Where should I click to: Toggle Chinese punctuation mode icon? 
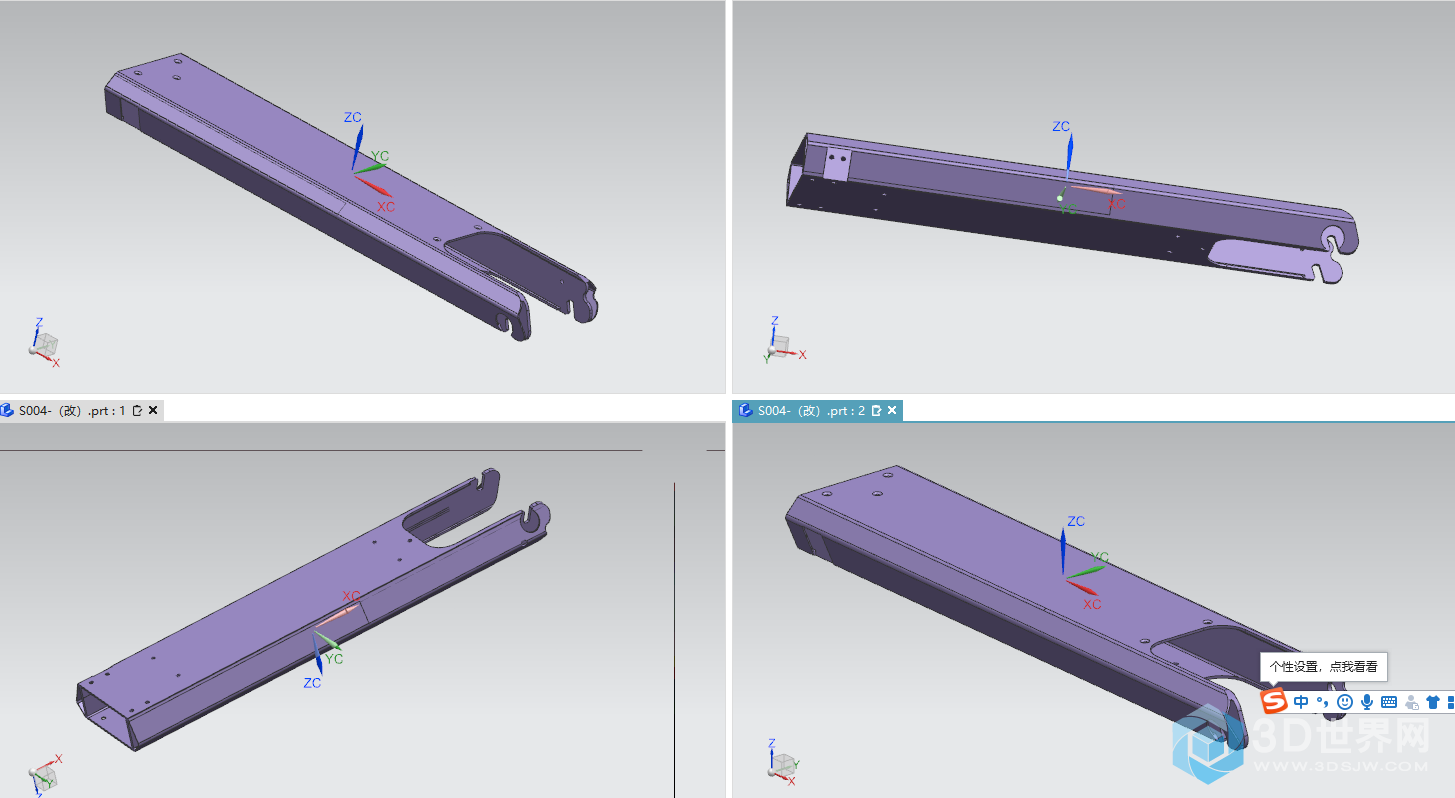coord(1322,702)
